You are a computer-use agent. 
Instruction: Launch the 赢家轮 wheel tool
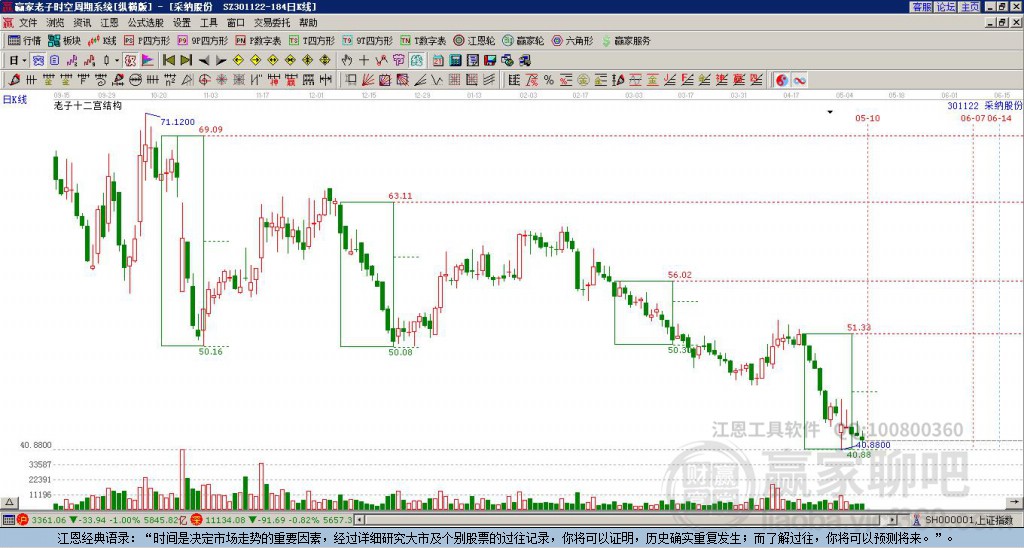523,40
